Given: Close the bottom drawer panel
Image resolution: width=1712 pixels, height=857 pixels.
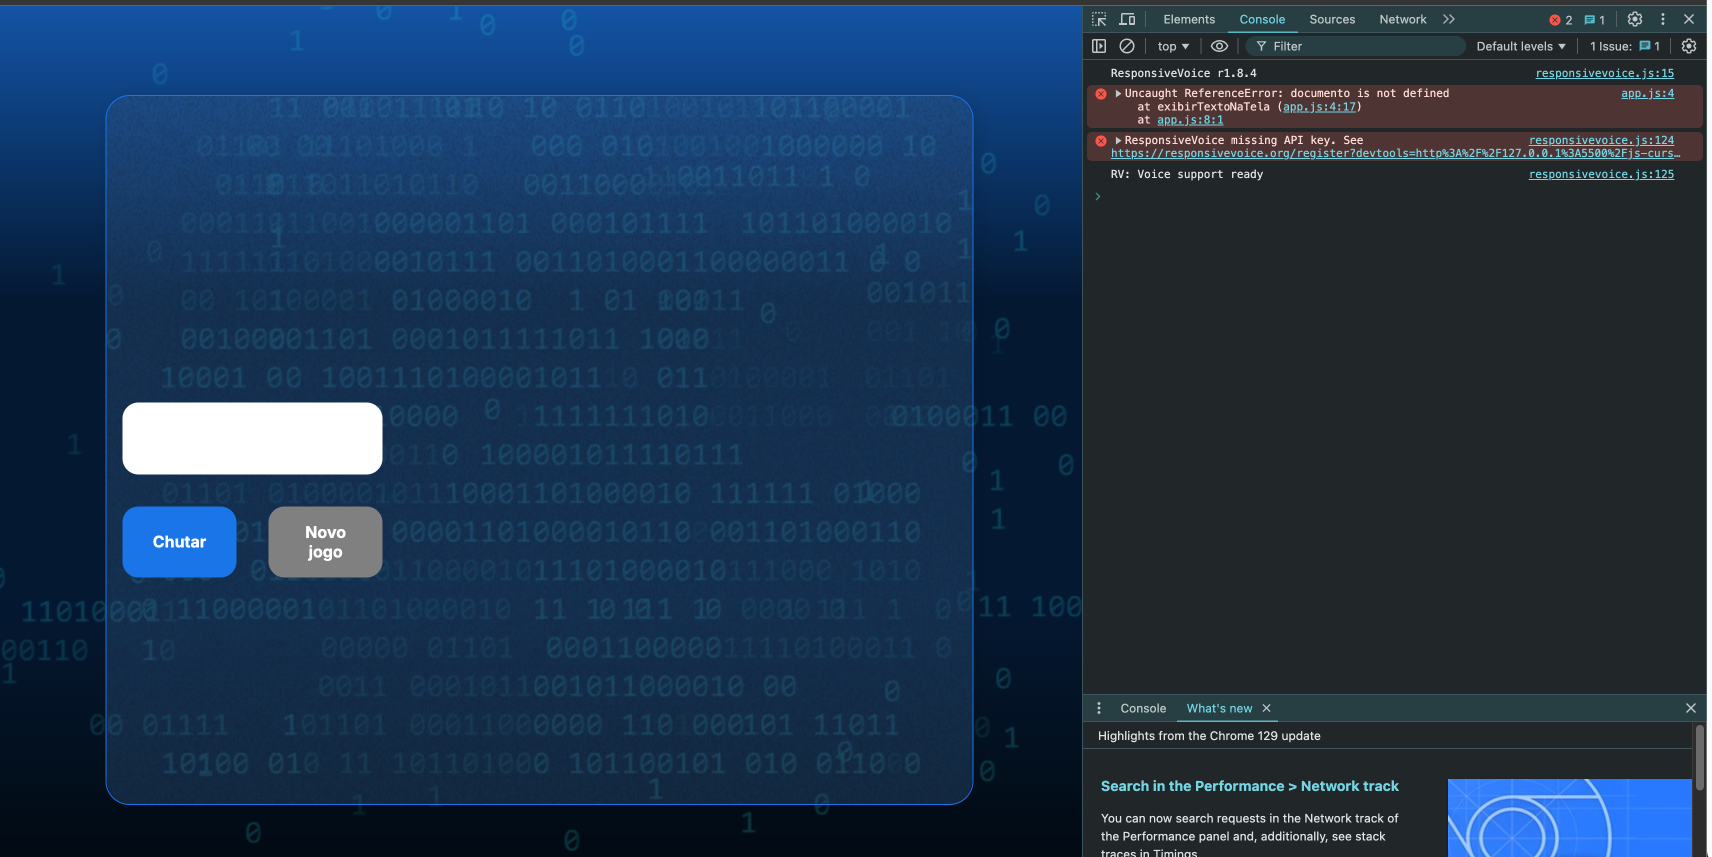Looking at the screenshot, I should (x=1691, y=708).
